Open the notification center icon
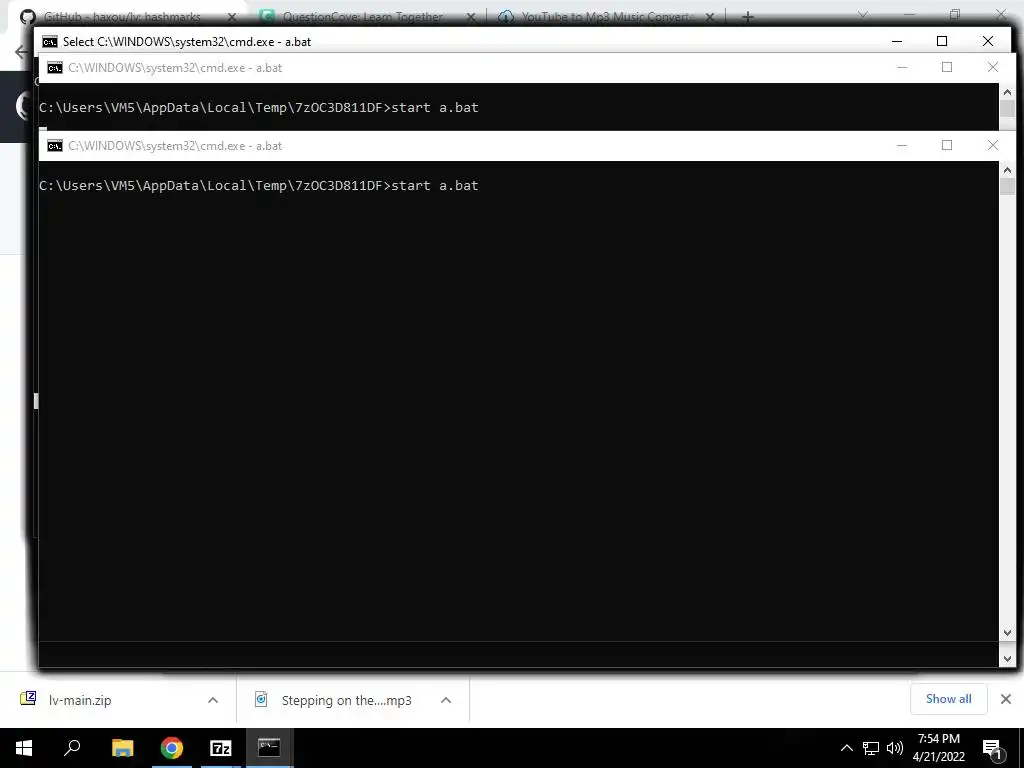1024x768 pixels. (992, 748)
